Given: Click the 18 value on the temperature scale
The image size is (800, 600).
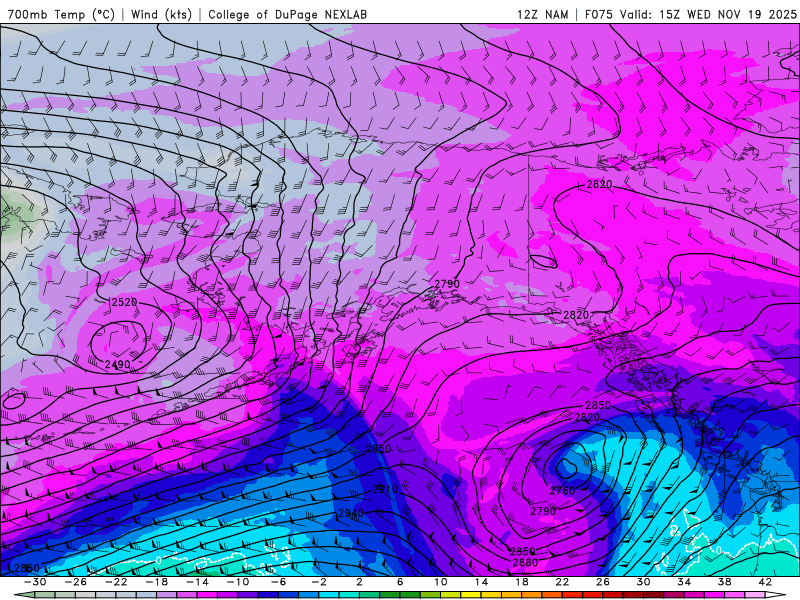Looking at the screenshot, I should (521, 582).
